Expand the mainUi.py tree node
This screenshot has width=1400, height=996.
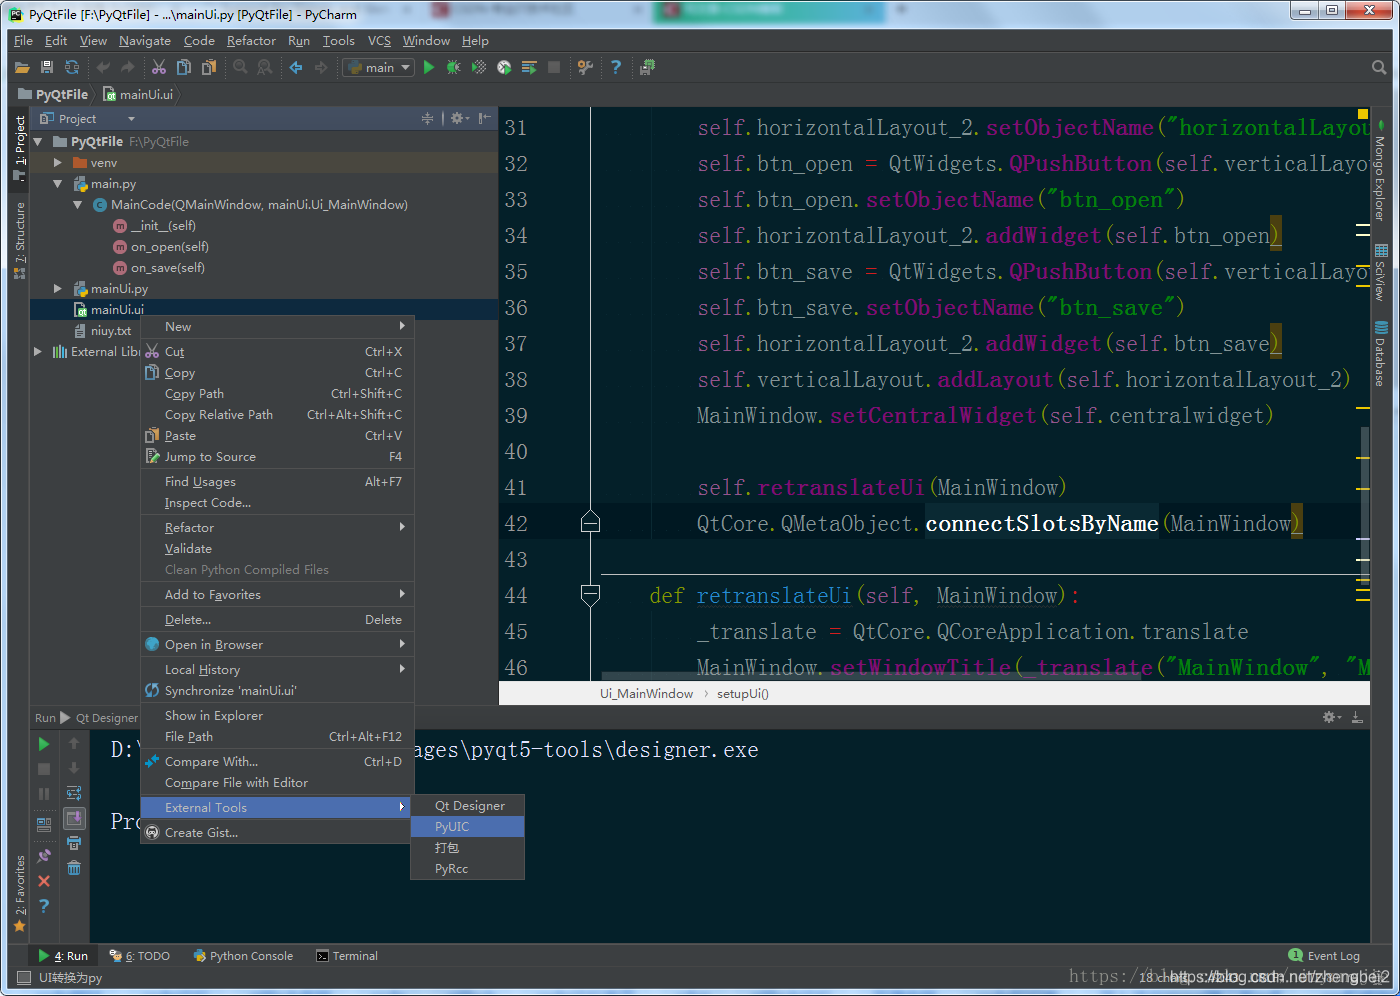(58, 289)
